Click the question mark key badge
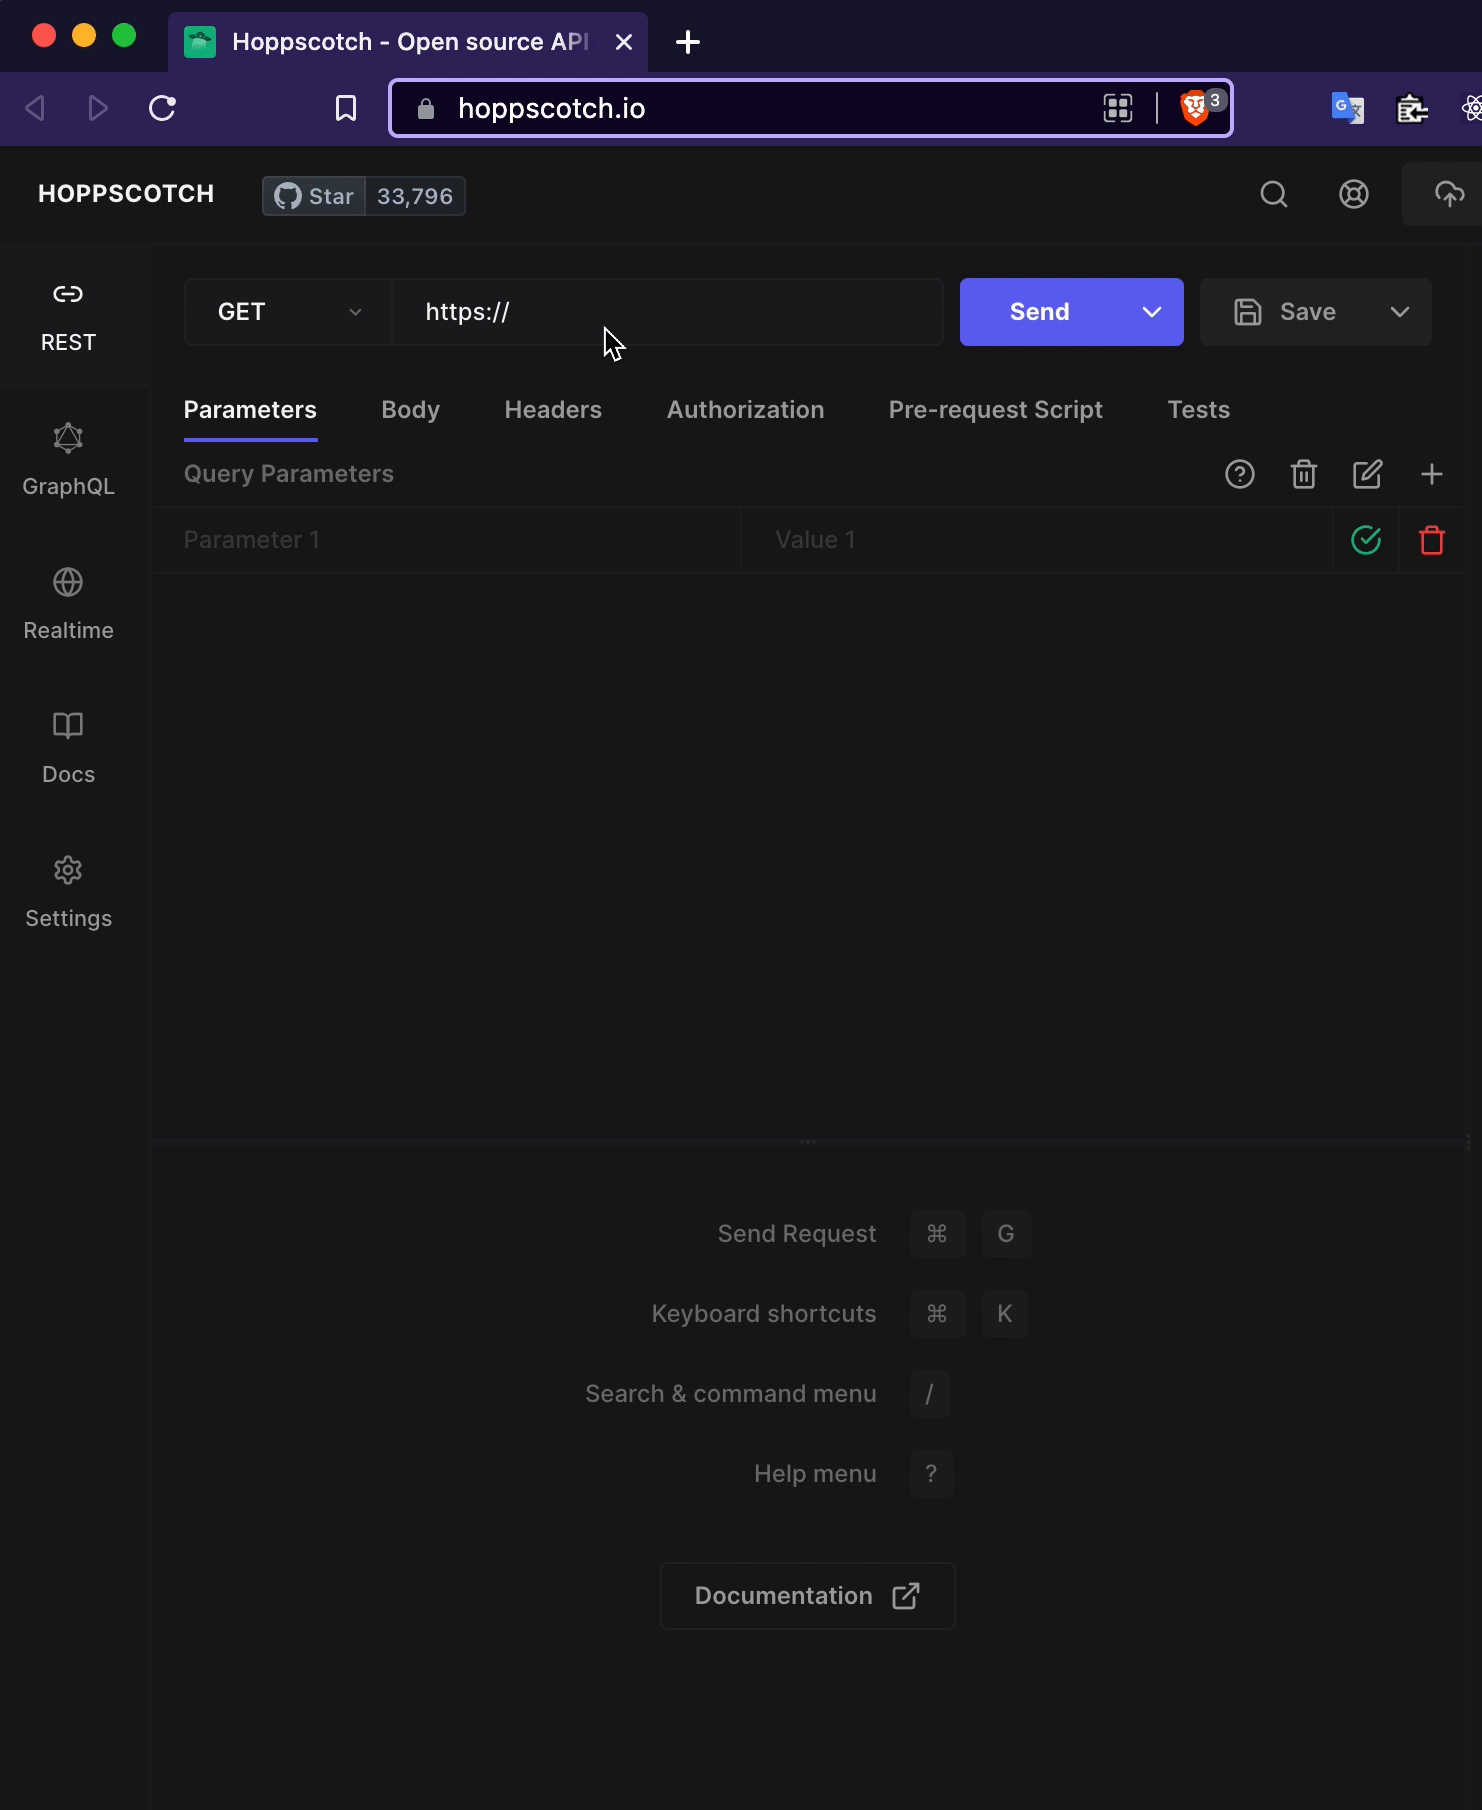1482x1810 pixels. (931, 1474)
